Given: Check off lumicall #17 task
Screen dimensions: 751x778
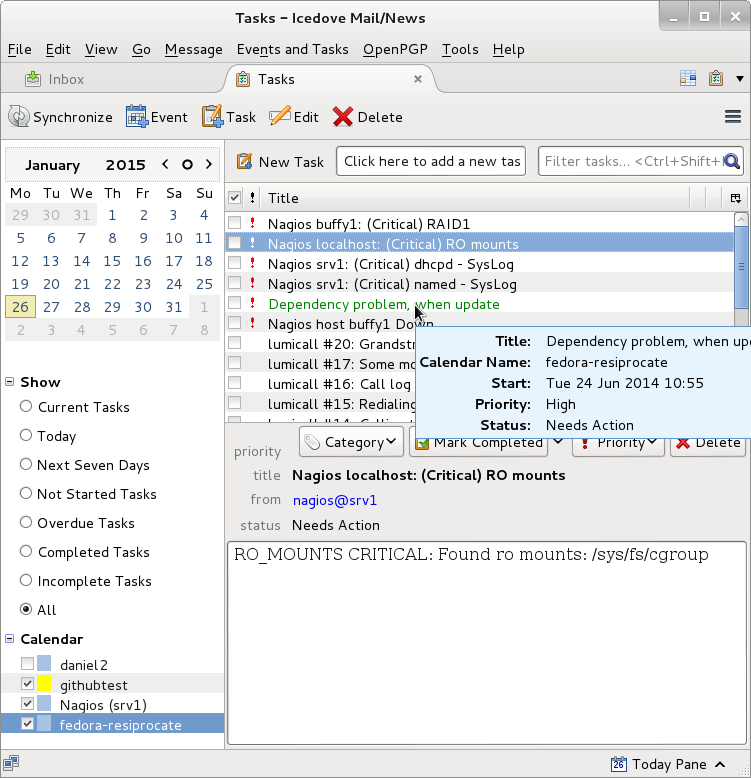Looking at the screenshot, I should coord(234,363).
